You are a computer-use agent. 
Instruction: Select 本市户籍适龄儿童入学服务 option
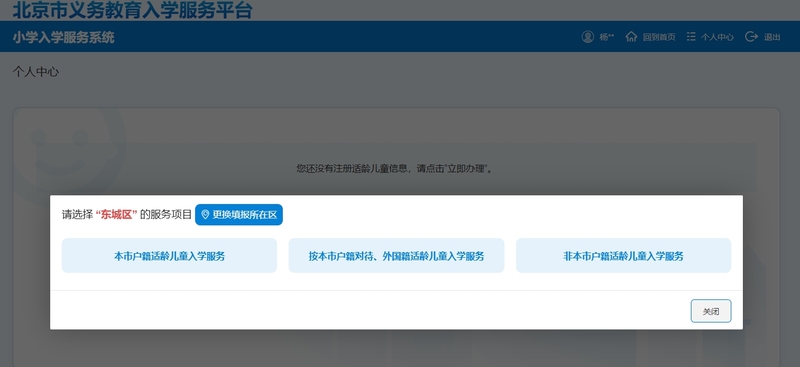pos(169,256)
